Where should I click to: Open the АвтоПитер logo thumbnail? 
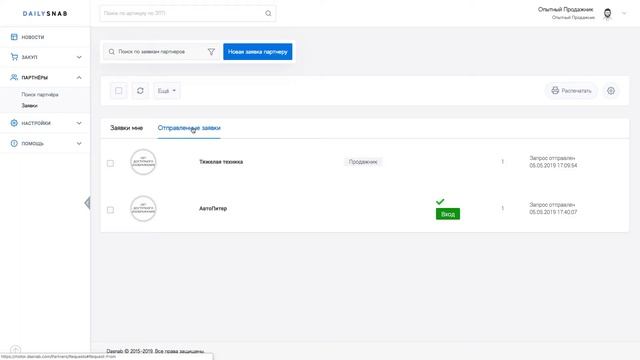click(143, 209)
